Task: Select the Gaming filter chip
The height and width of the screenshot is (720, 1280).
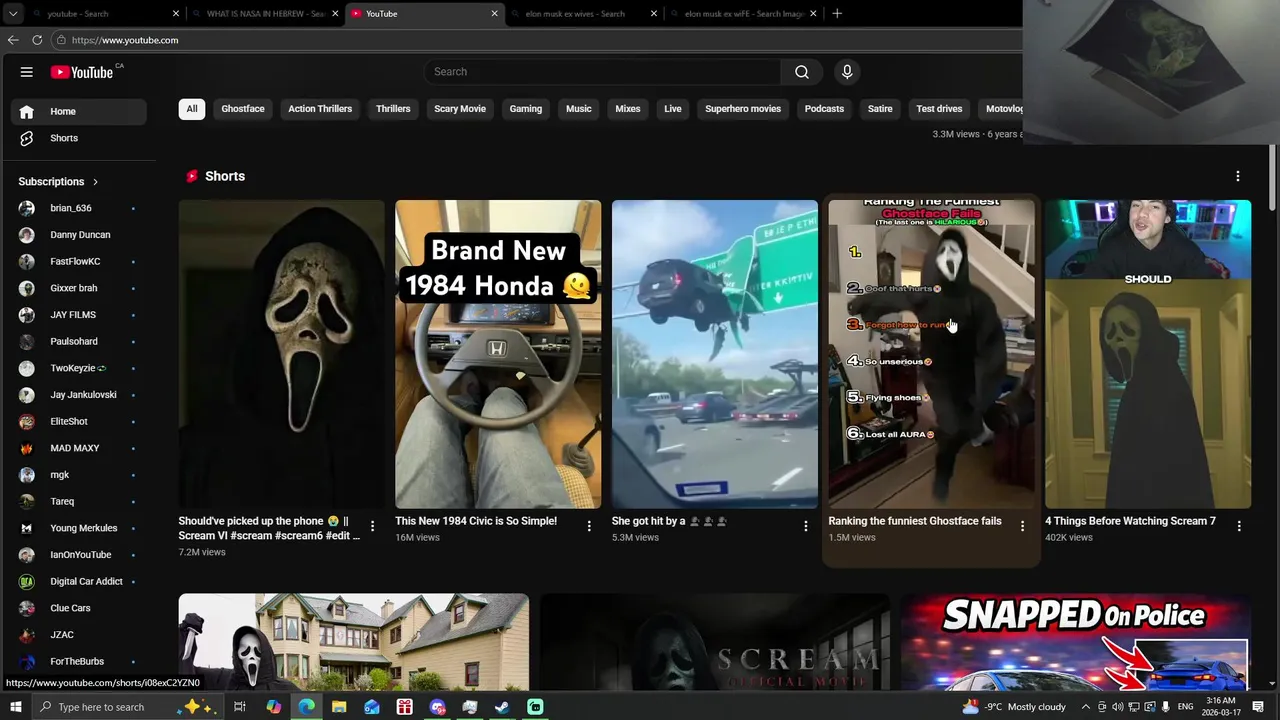Action: coord(526,109)
